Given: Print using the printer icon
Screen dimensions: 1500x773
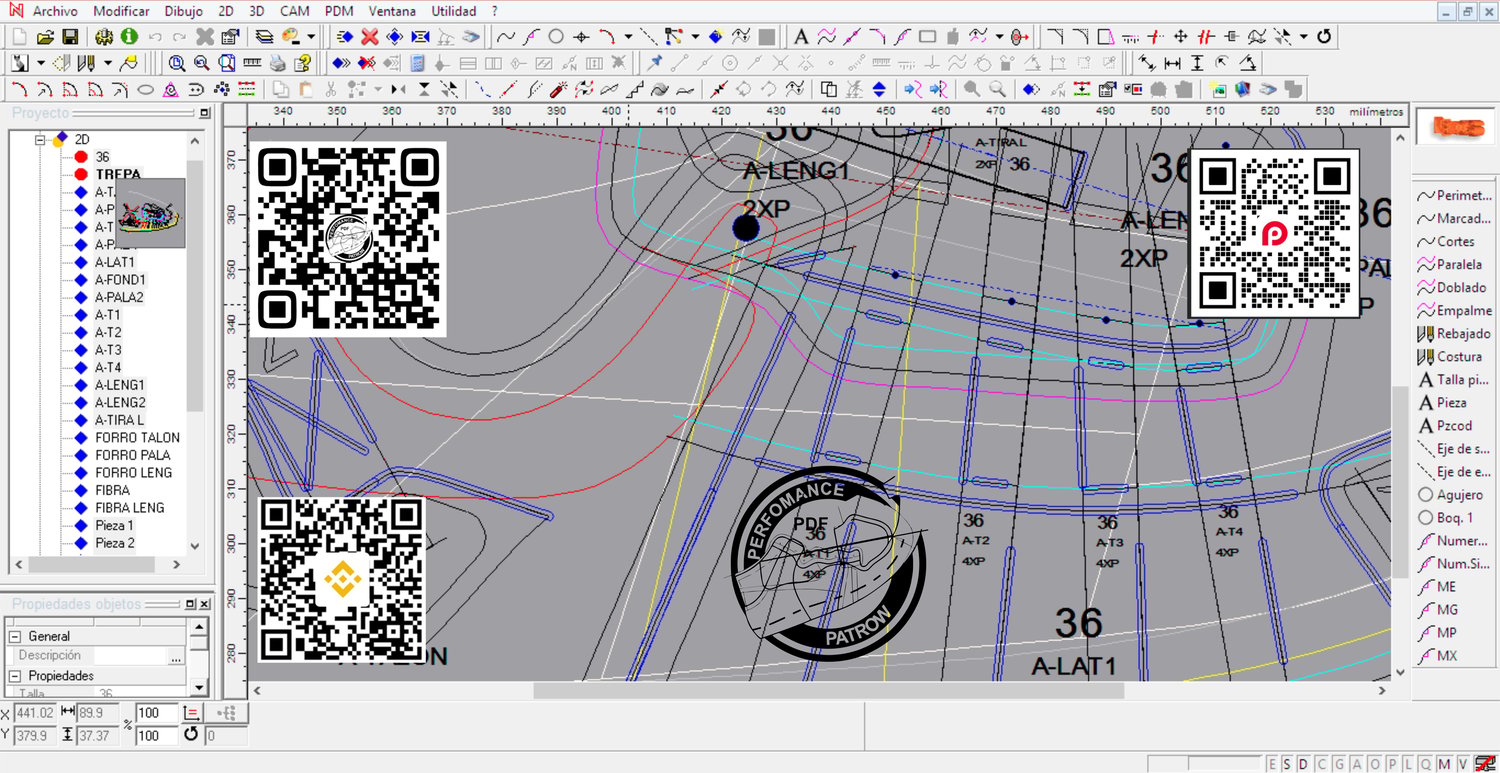Looking at the screenshot, I should coord(277,63).
